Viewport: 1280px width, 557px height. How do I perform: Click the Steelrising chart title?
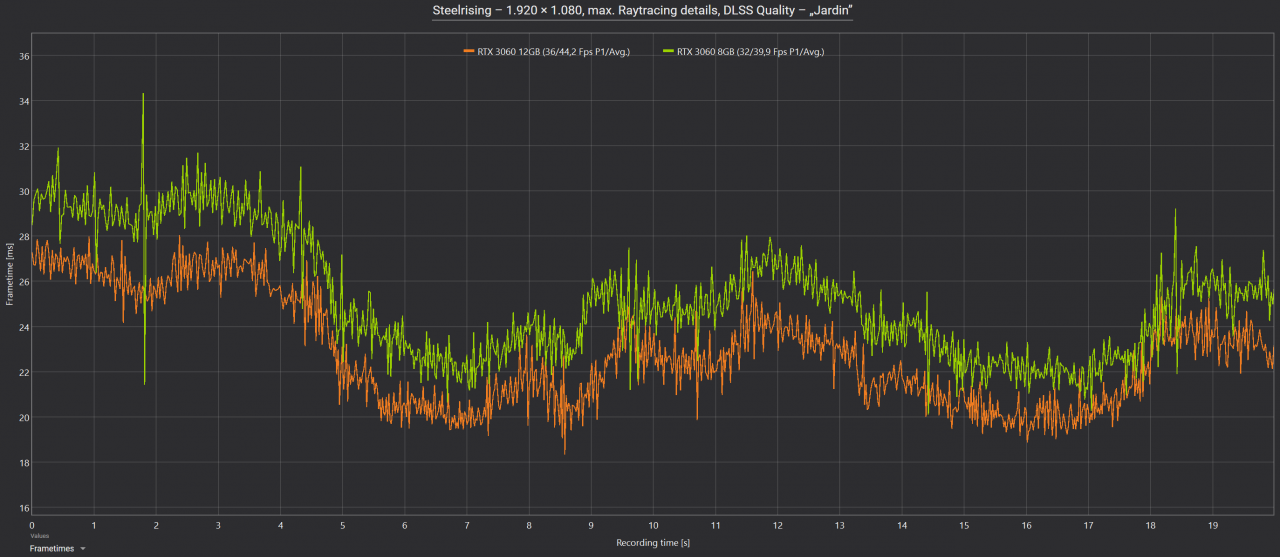[642, 10]
